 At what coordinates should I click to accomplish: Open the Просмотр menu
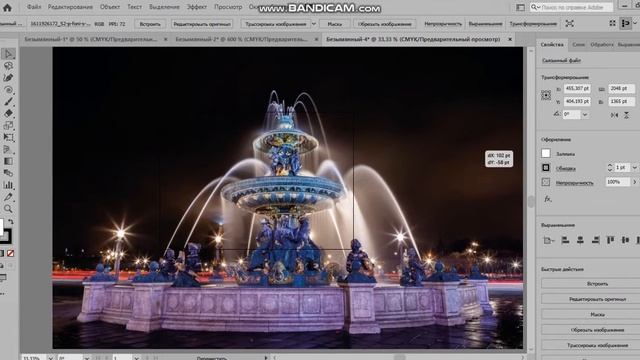click(x=228, y=7)
